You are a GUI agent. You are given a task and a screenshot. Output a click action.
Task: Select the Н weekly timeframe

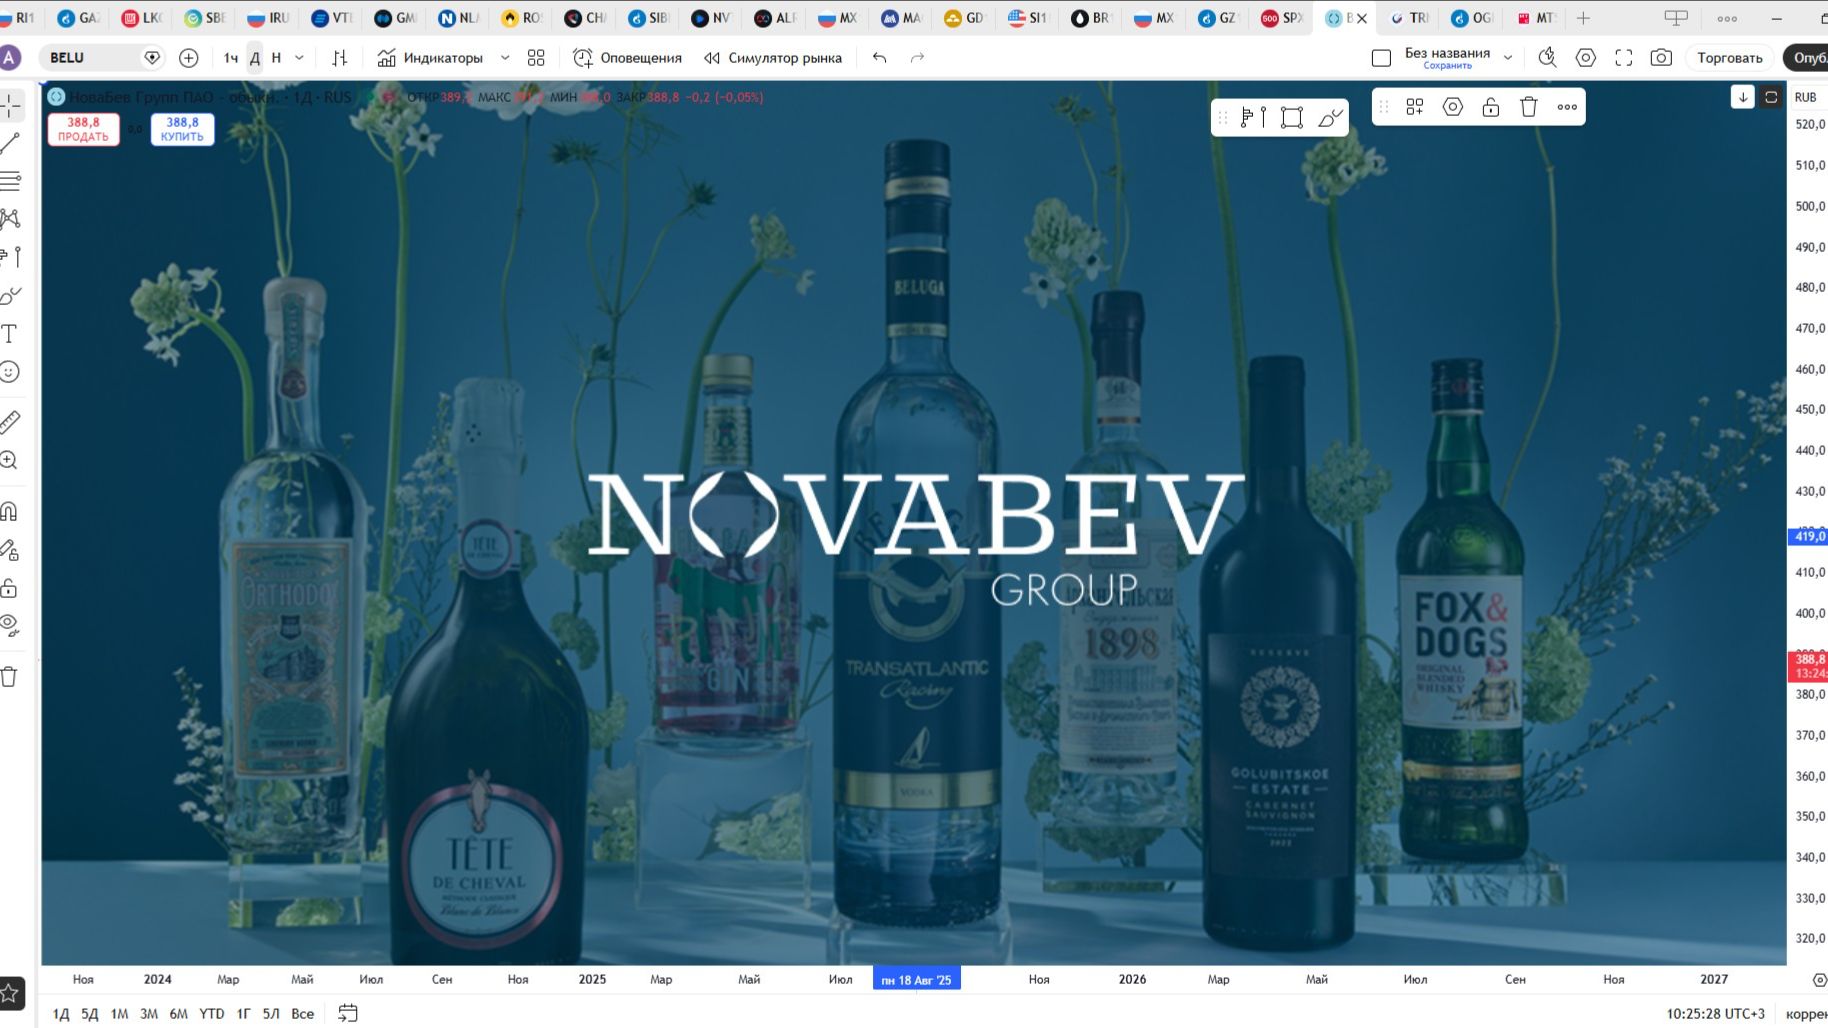[x=276, y=58]
